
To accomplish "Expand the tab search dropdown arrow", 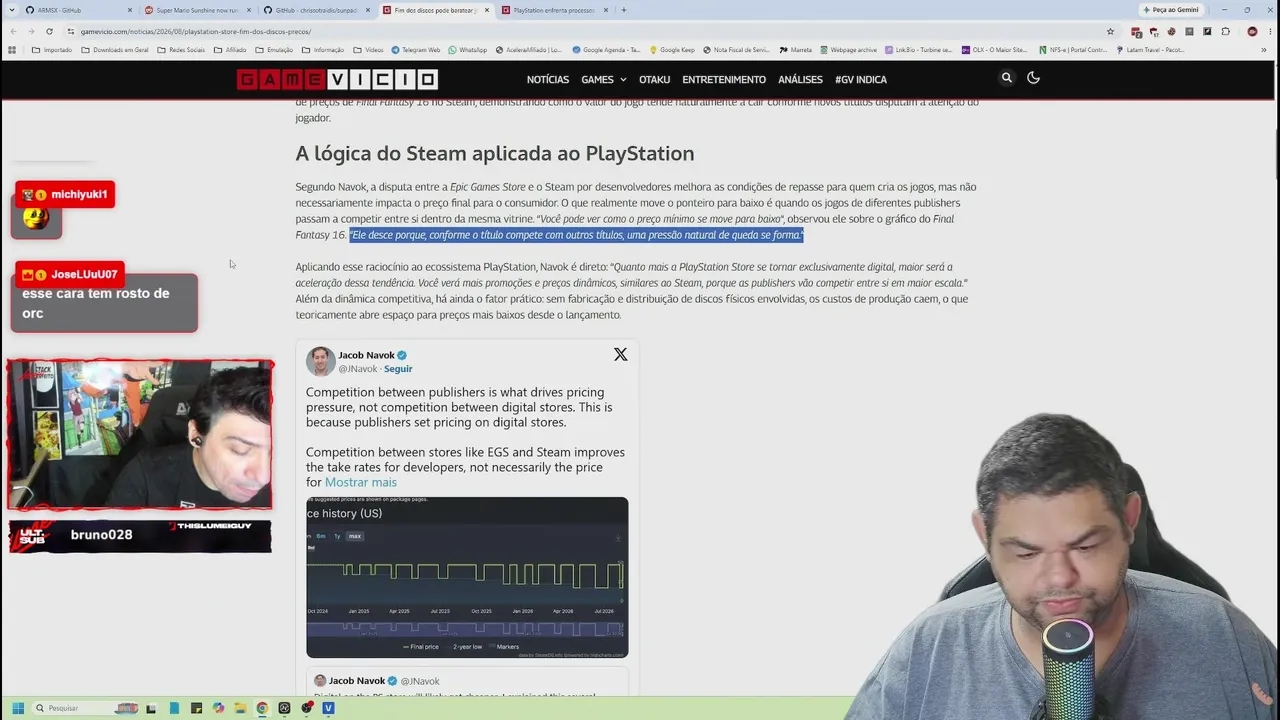I will click(x=11, y=10).
